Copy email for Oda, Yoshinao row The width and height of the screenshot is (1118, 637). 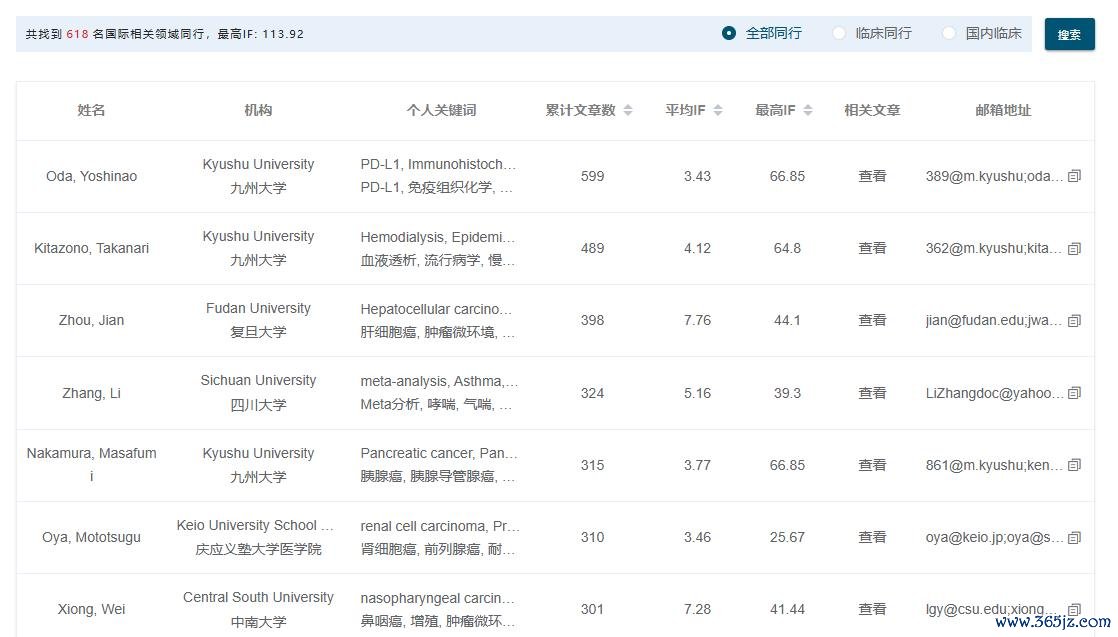click(x=1075, y=176)
